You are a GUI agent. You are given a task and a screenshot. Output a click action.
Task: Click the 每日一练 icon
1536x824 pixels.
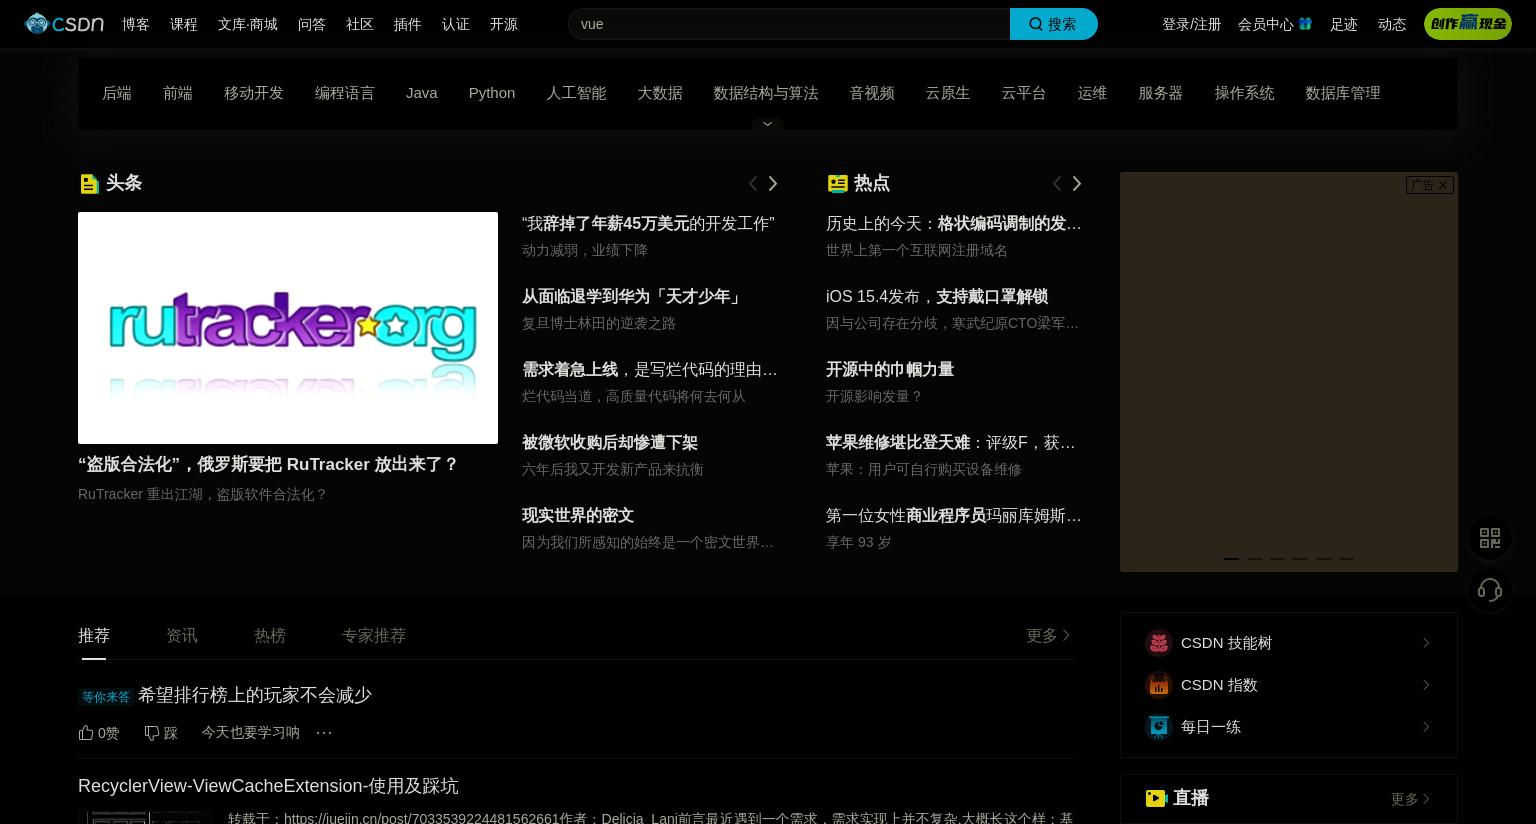tap(1158, 727)
